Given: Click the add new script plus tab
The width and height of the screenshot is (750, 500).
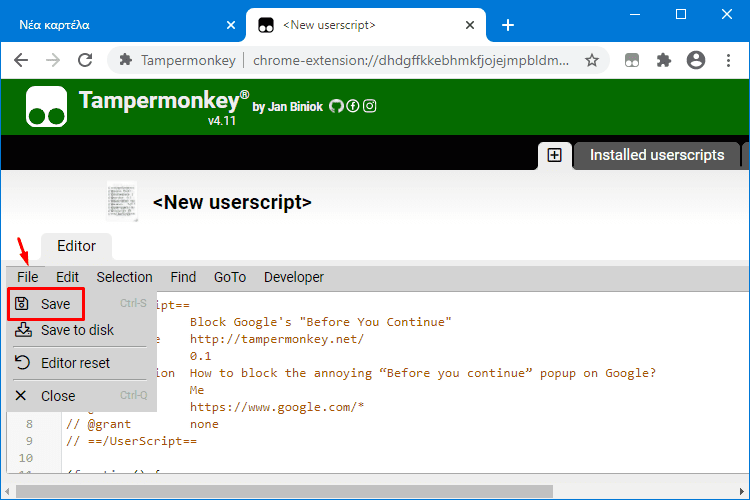Looking at the screenshot, I should 554,156.
